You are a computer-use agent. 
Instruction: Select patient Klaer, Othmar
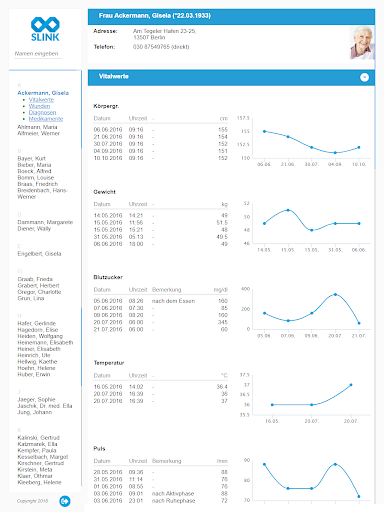35,476
